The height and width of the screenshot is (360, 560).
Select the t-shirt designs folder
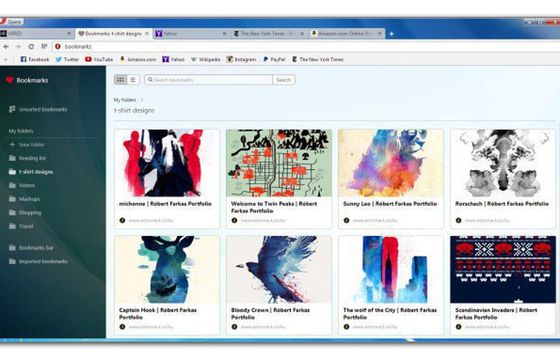pyautogui.click(x=31, y=172)
